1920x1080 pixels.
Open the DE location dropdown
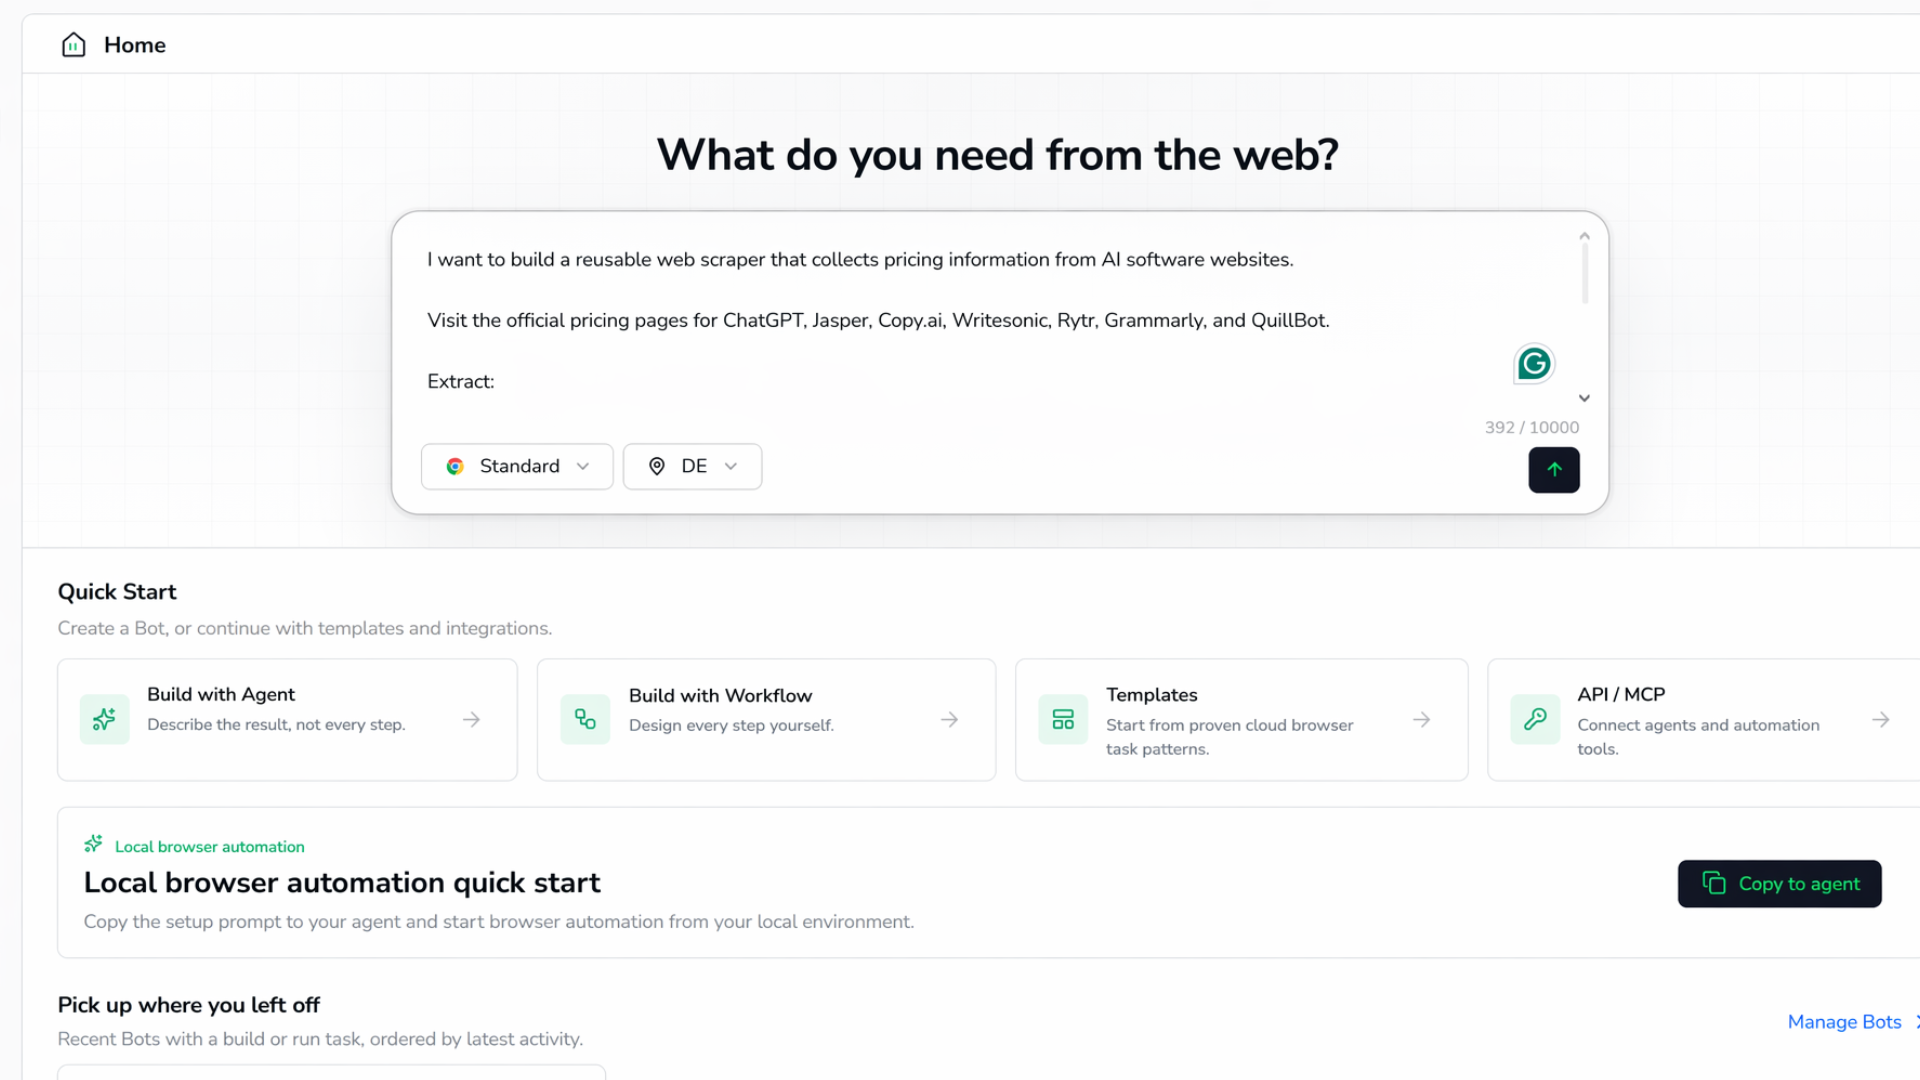[692, 467]
